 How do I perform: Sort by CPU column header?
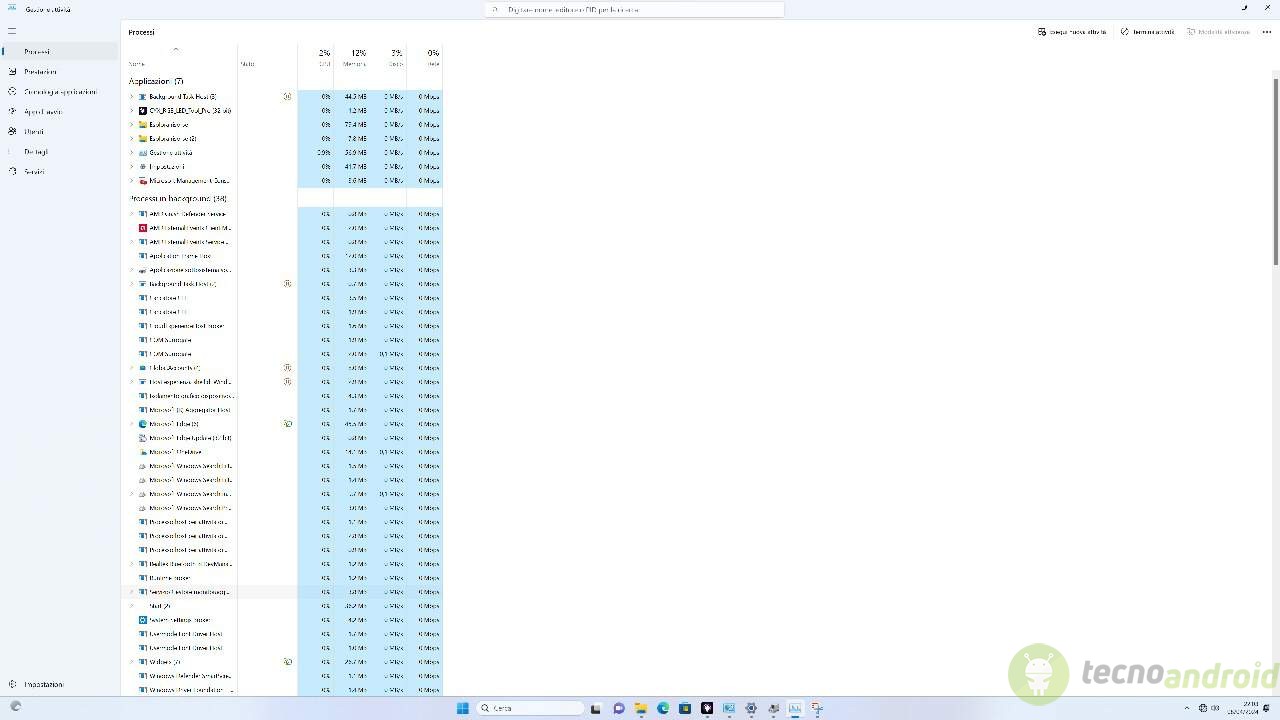click(x=322, y=57)
